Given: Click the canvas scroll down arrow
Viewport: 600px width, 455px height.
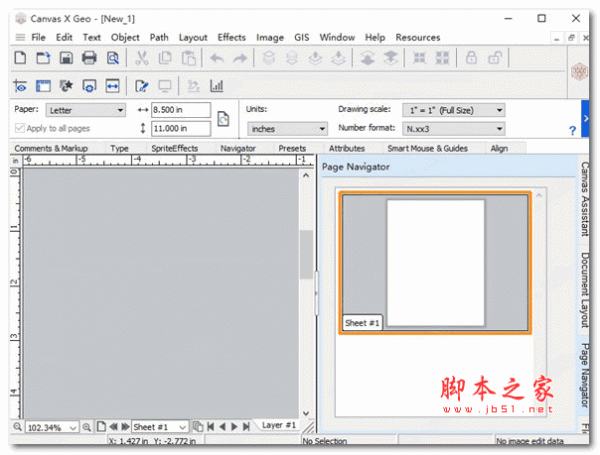Looking at the screenshot, I should click(306, 413).
